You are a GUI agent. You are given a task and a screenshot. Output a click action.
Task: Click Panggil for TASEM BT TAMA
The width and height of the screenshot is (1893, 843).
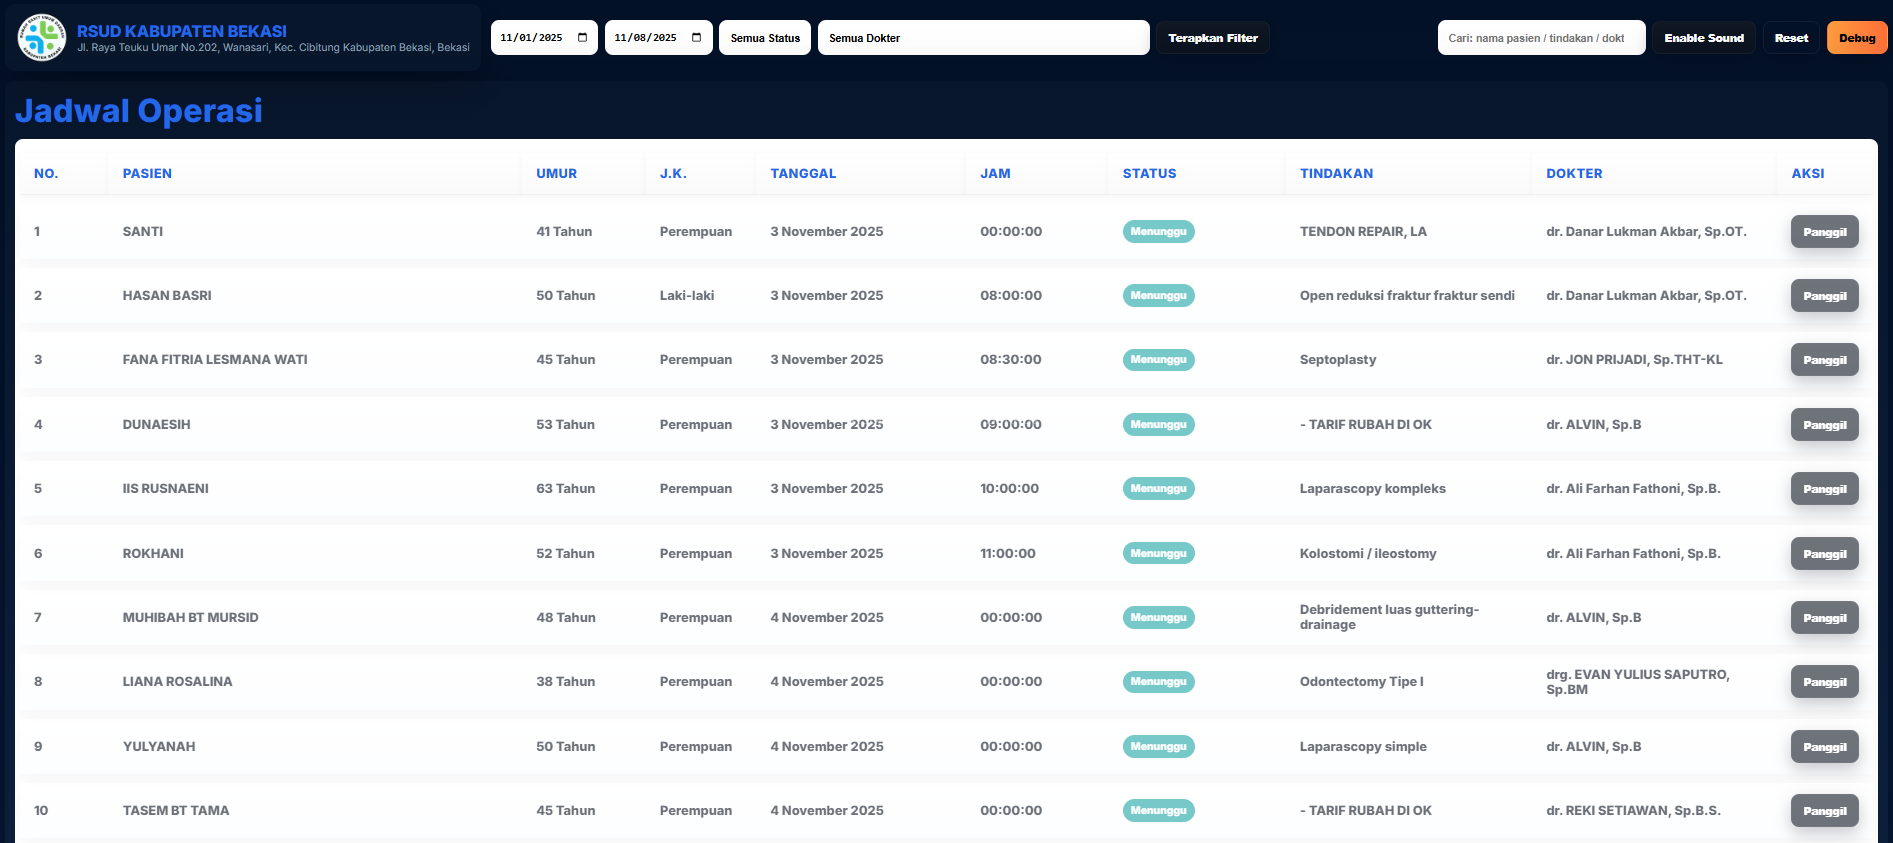pos(1824,811)
